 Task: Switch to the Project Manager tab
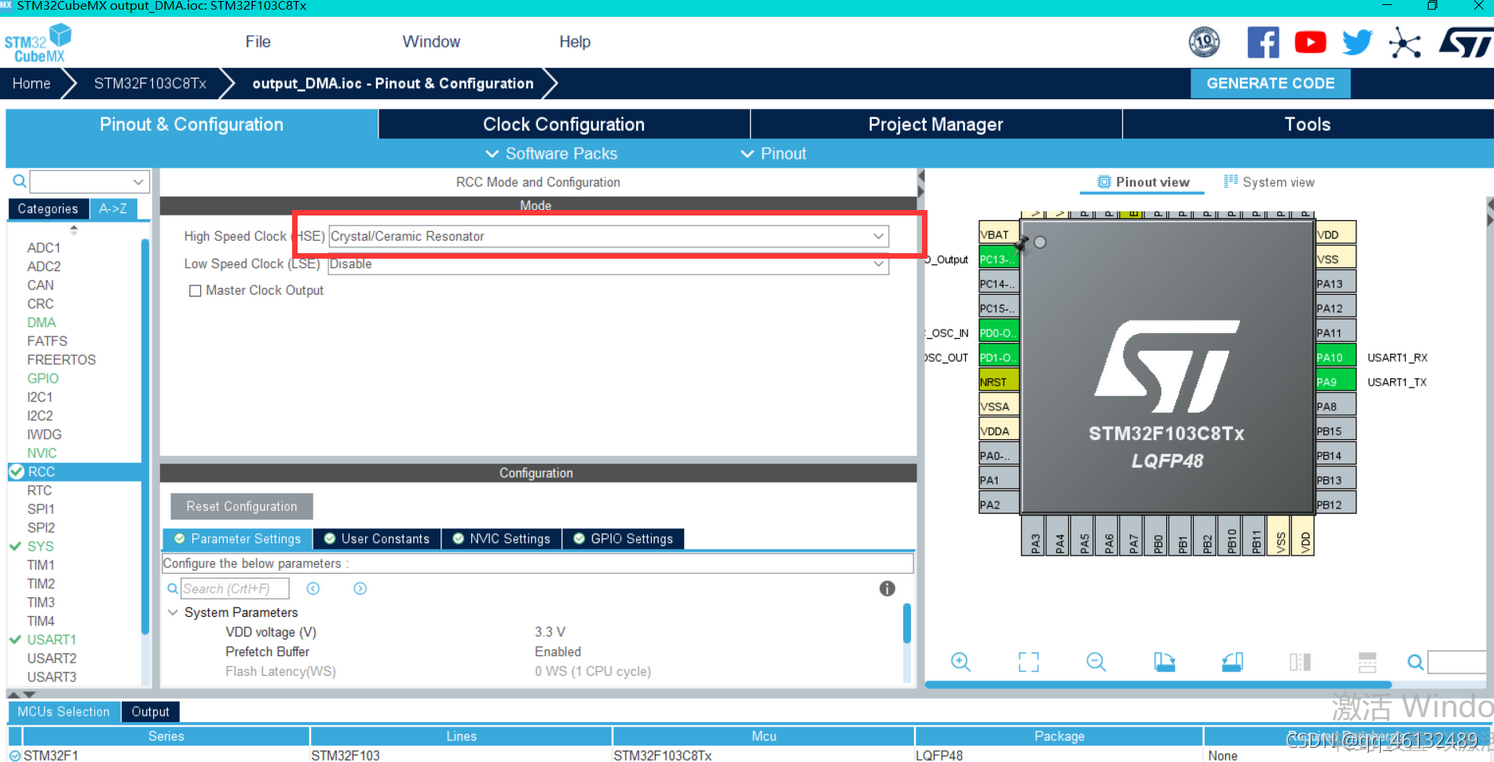[935, 124]
